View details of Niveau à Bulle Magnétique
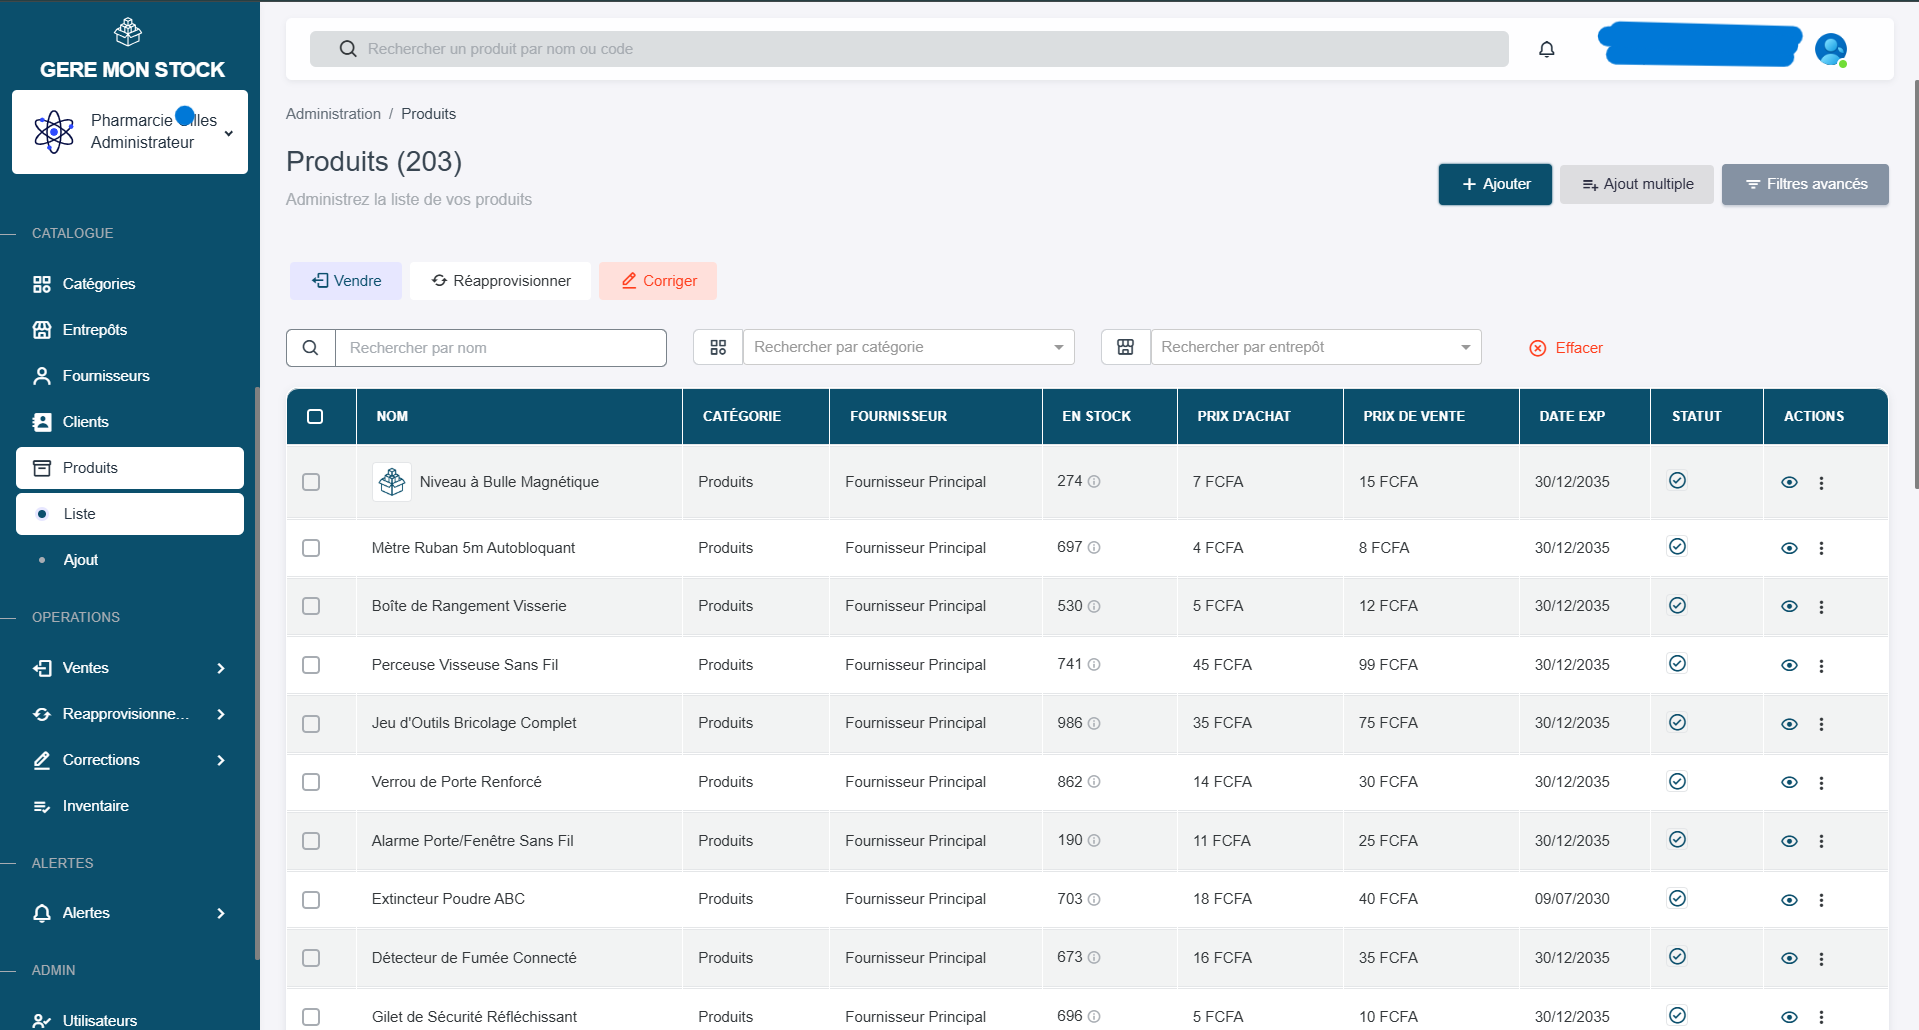 (1789, 482)
